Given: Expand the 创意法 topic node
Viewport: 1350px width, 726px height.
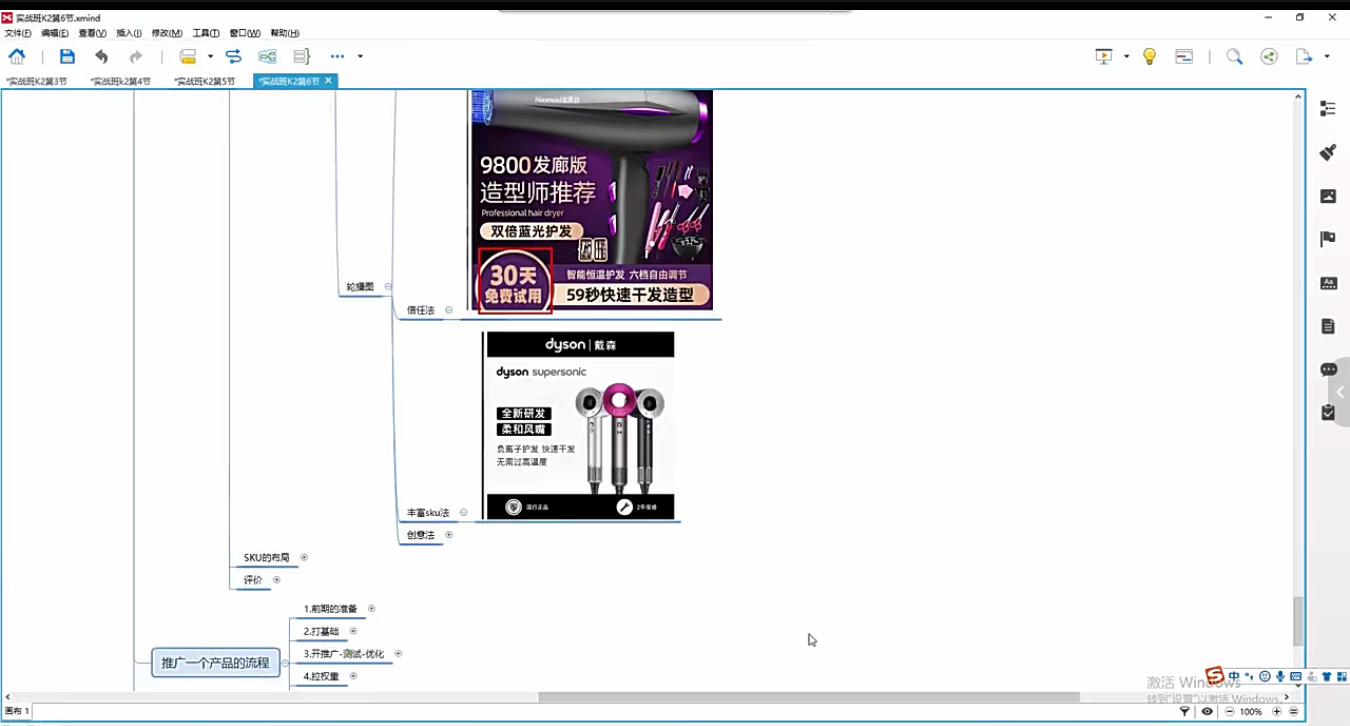Looking at the screenshot, I should click(448, 534).
